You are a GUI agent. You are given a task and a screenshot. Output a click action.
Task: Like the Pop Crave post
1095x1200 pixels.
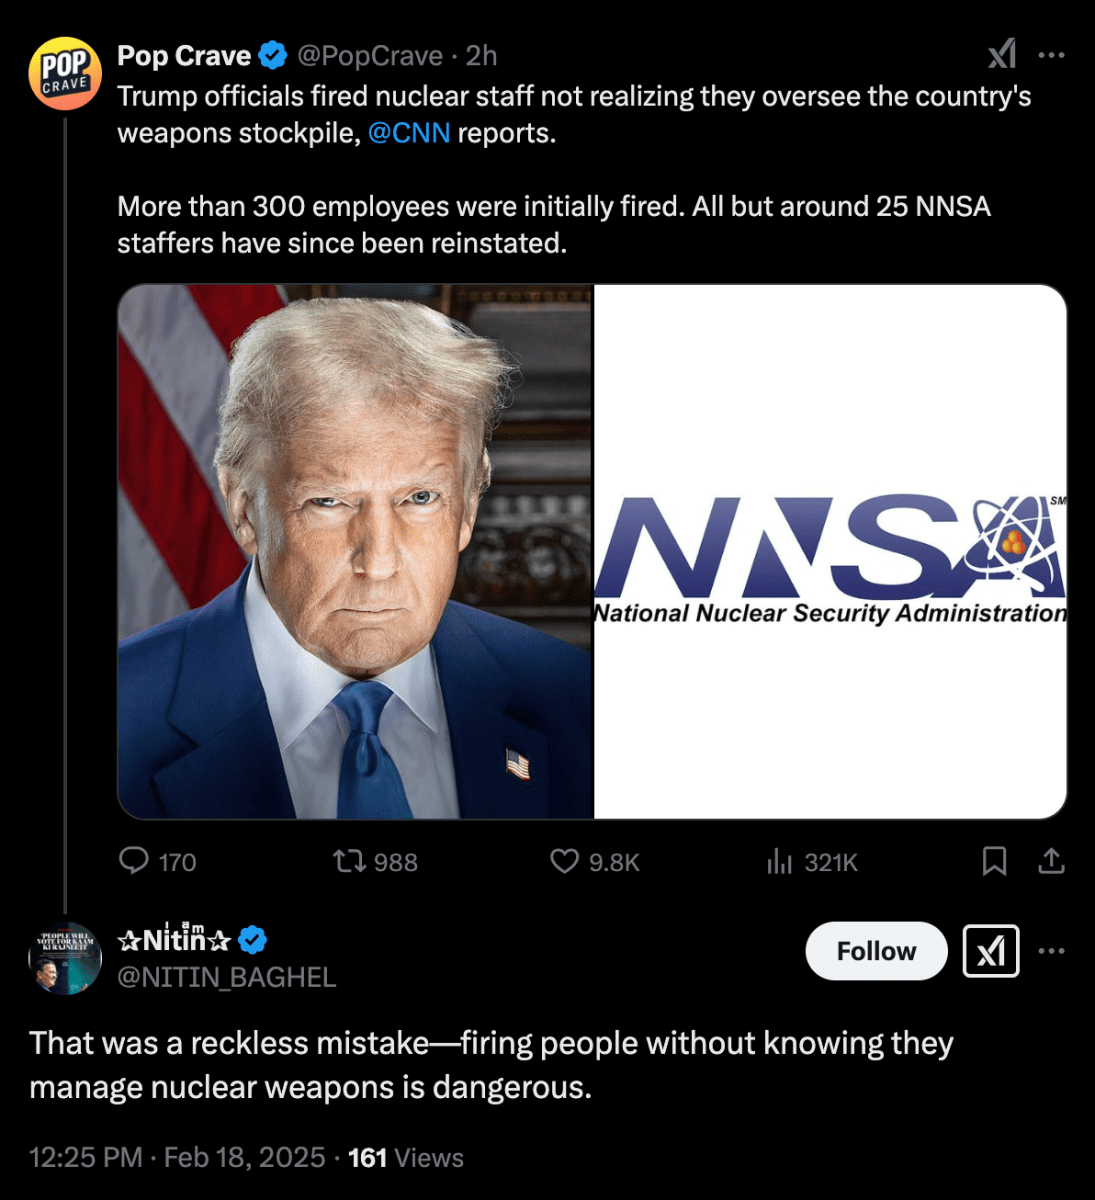click(565, 861)
